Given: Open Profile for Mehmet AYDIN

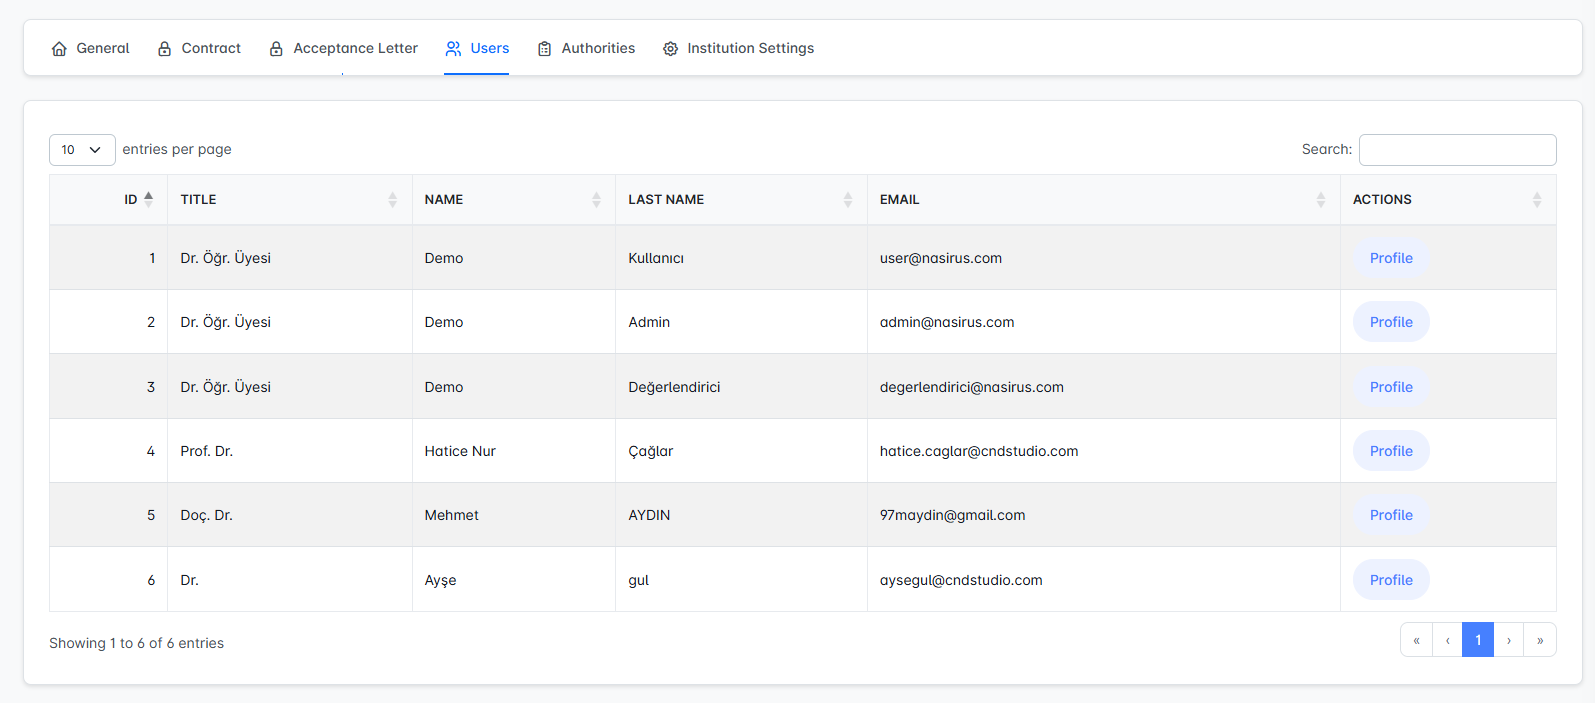Looking at the screenshot, I should pos(1390,515).
